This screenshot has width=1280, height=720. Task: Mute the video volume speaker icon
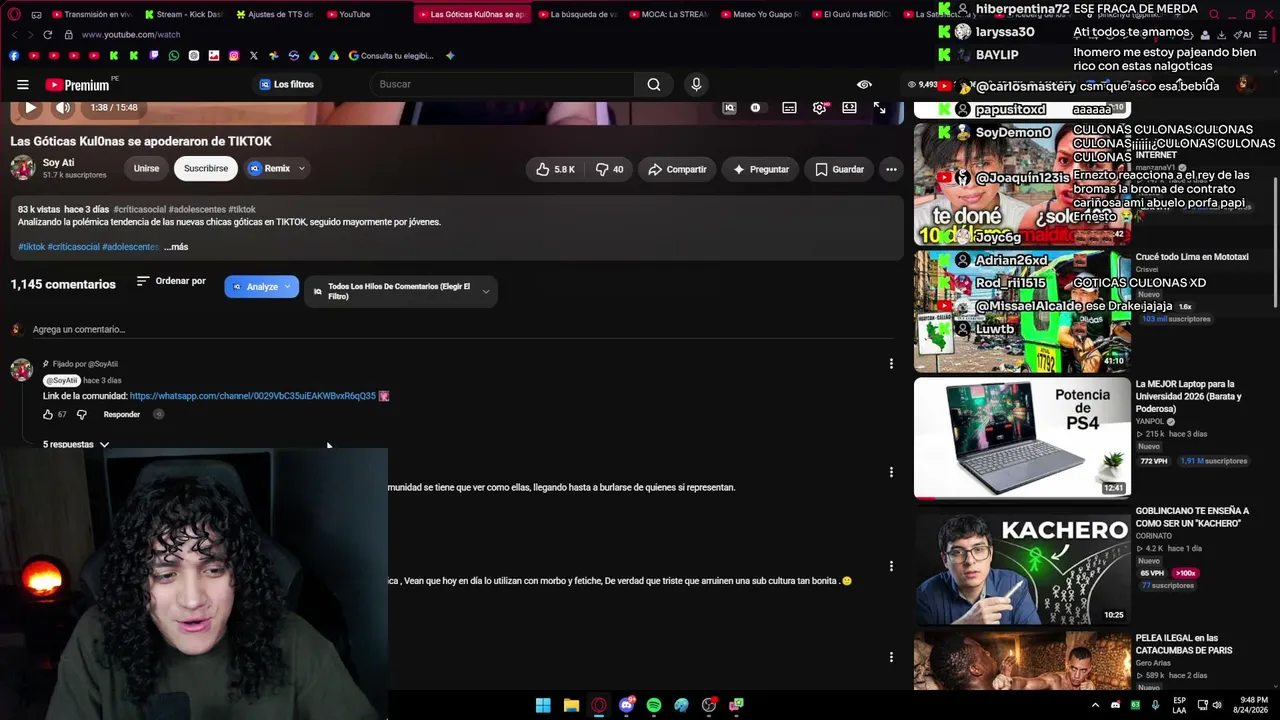(x=63, y=108)
